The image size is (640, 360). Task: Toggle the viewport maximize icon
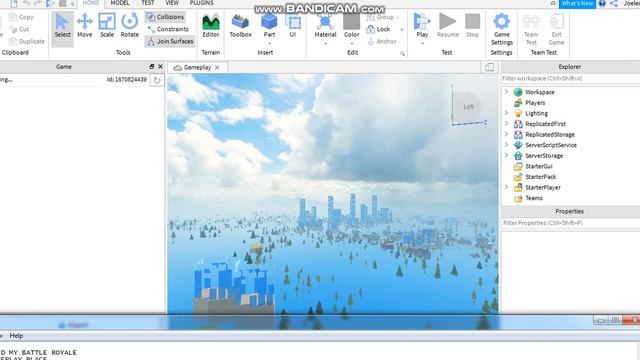click(489, 67)
